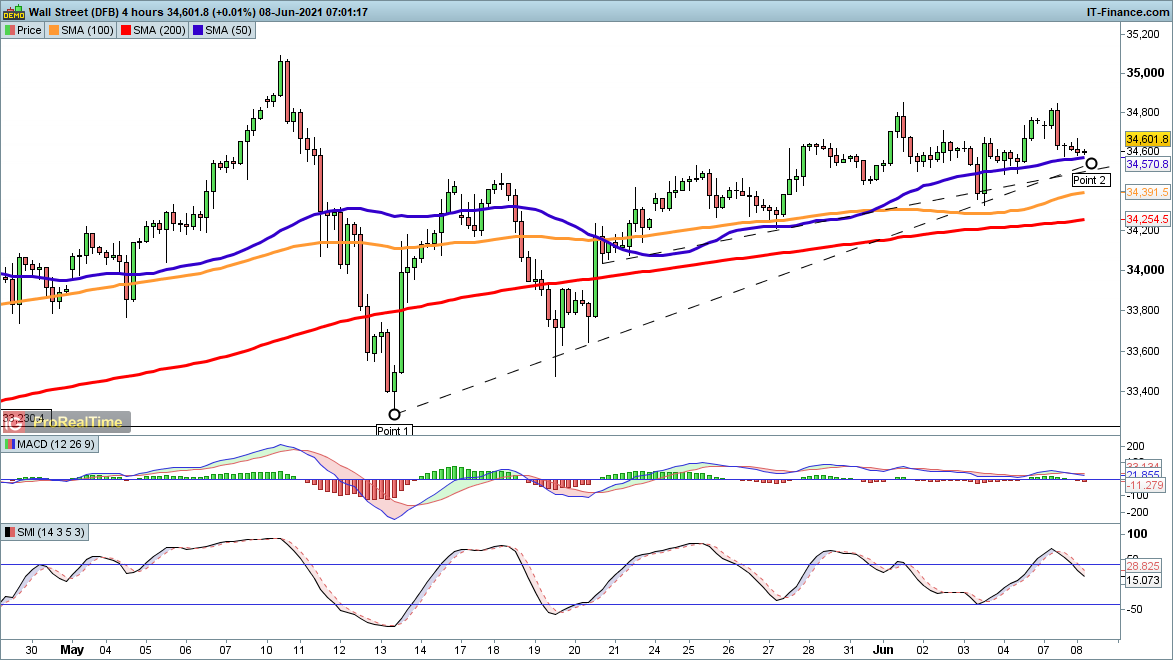Click the DEMO candlestick icon in the title bar
The image size is (1173, 660).
click(x=13, y=11)
